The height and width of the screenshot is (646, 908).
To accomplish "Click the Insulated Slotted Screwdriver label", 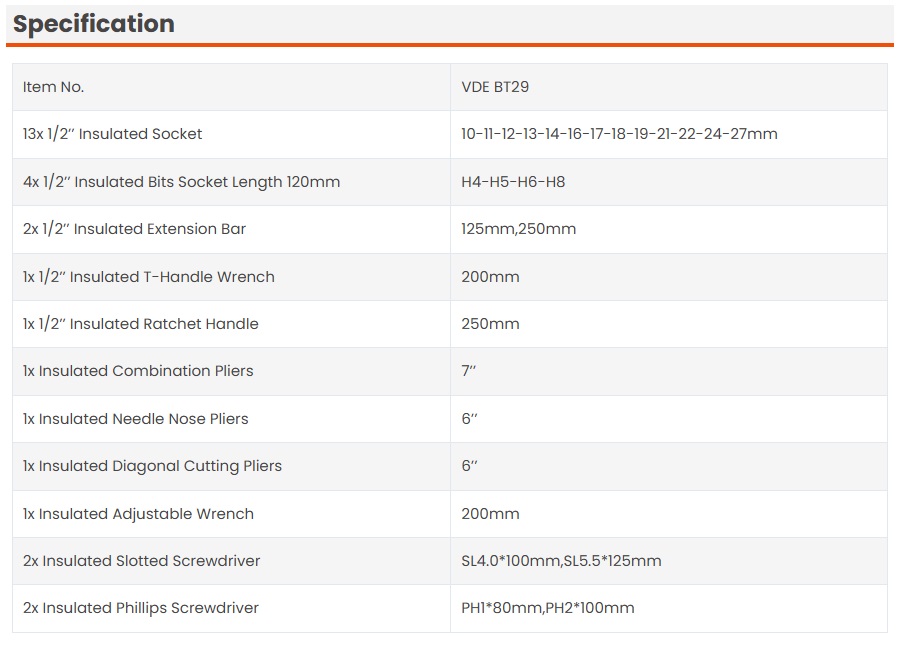I will point(142,561).
